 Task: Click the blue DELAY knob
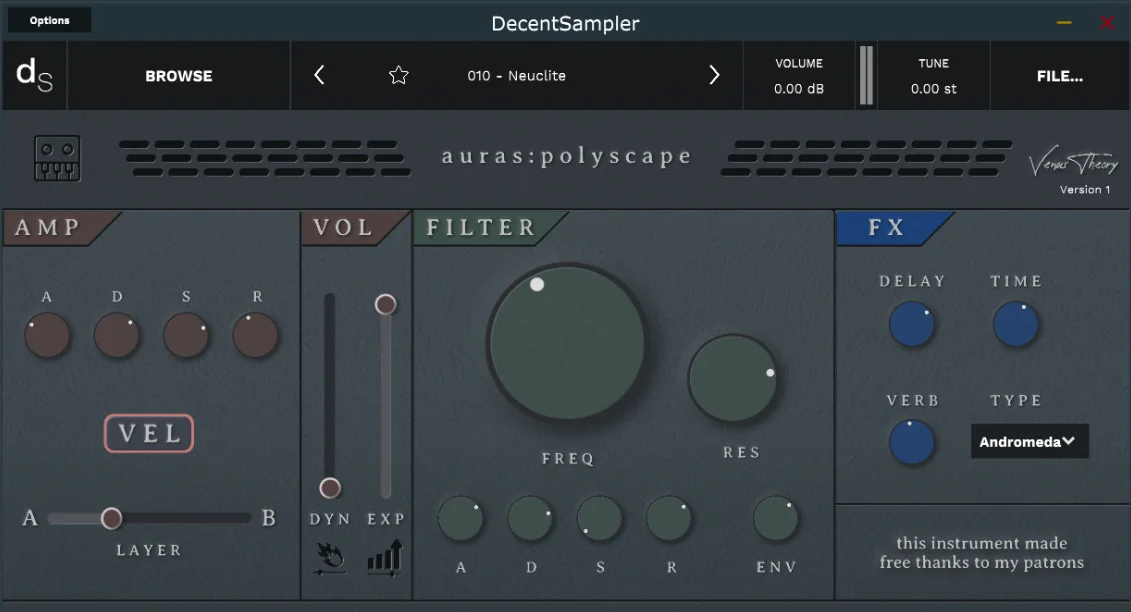pyautogui.click(x=912, y=325)
